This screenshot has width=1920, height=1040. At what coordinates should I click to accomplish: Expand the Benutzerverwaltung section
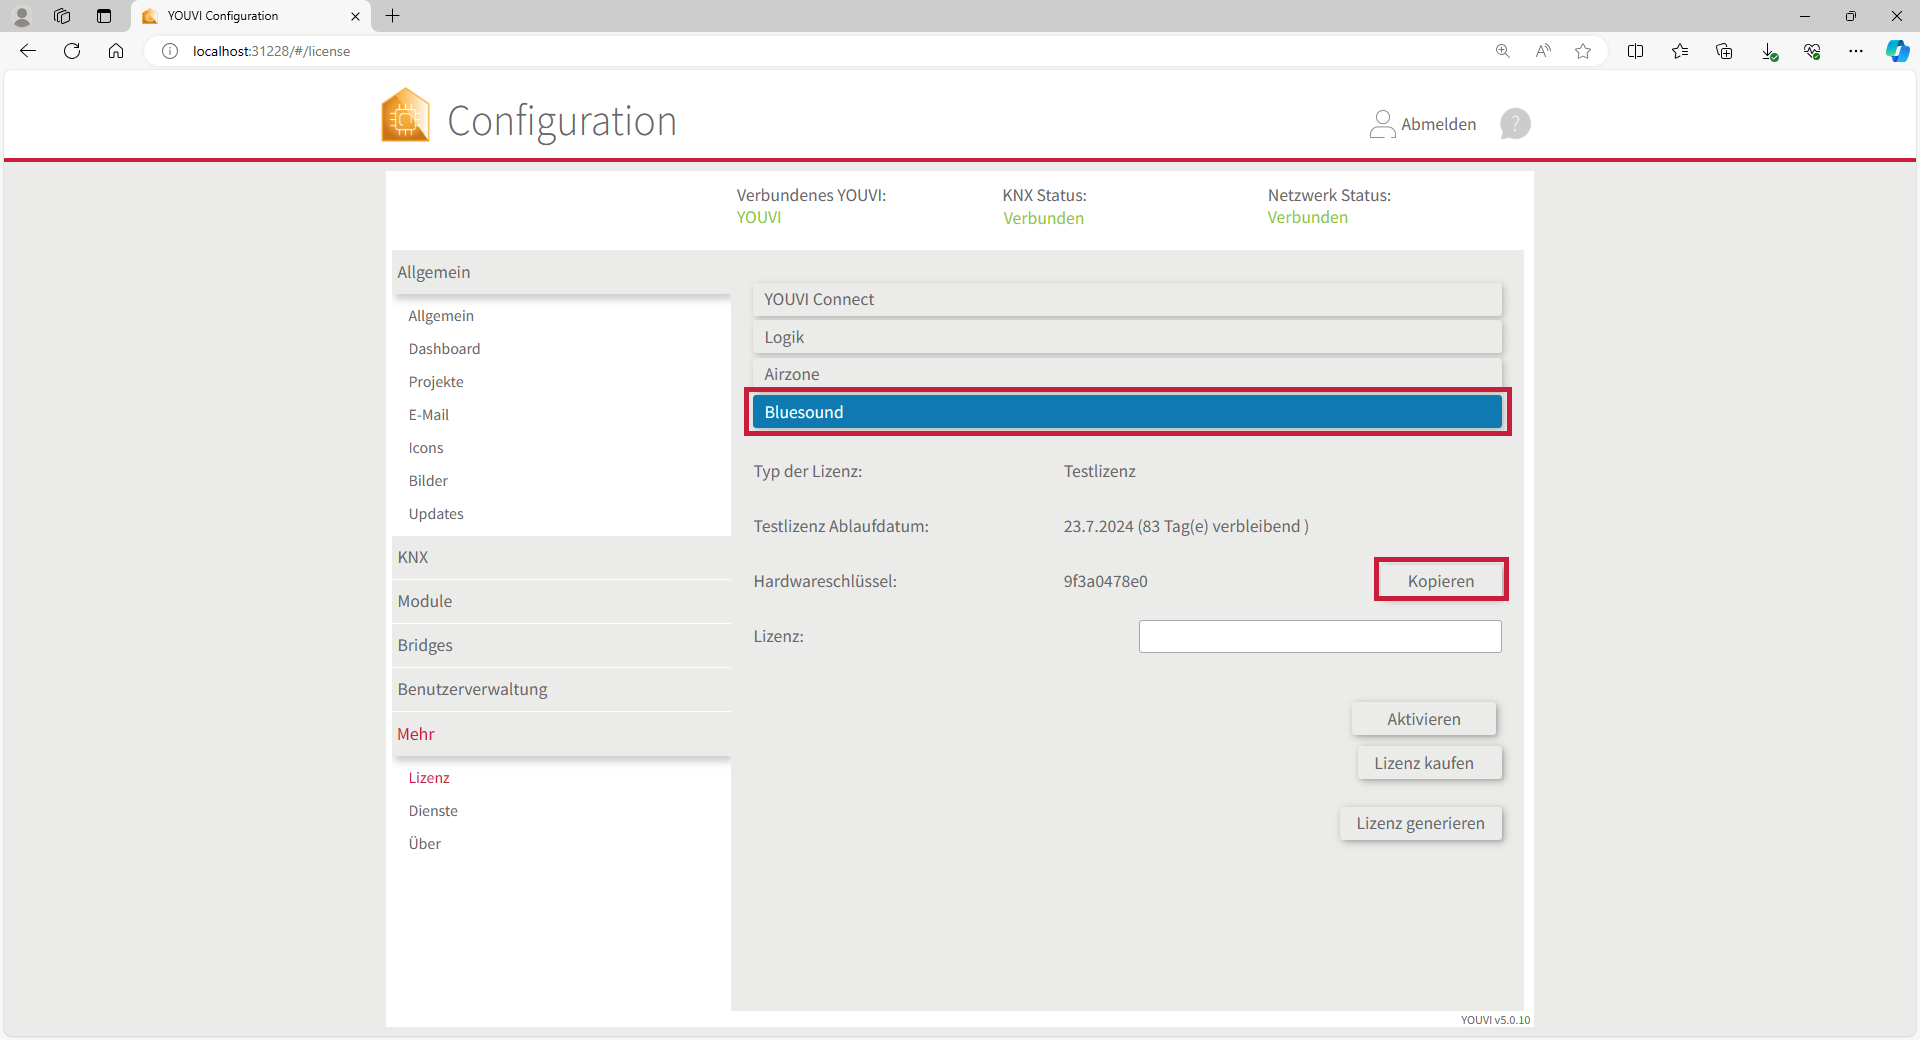click(472, 689)
